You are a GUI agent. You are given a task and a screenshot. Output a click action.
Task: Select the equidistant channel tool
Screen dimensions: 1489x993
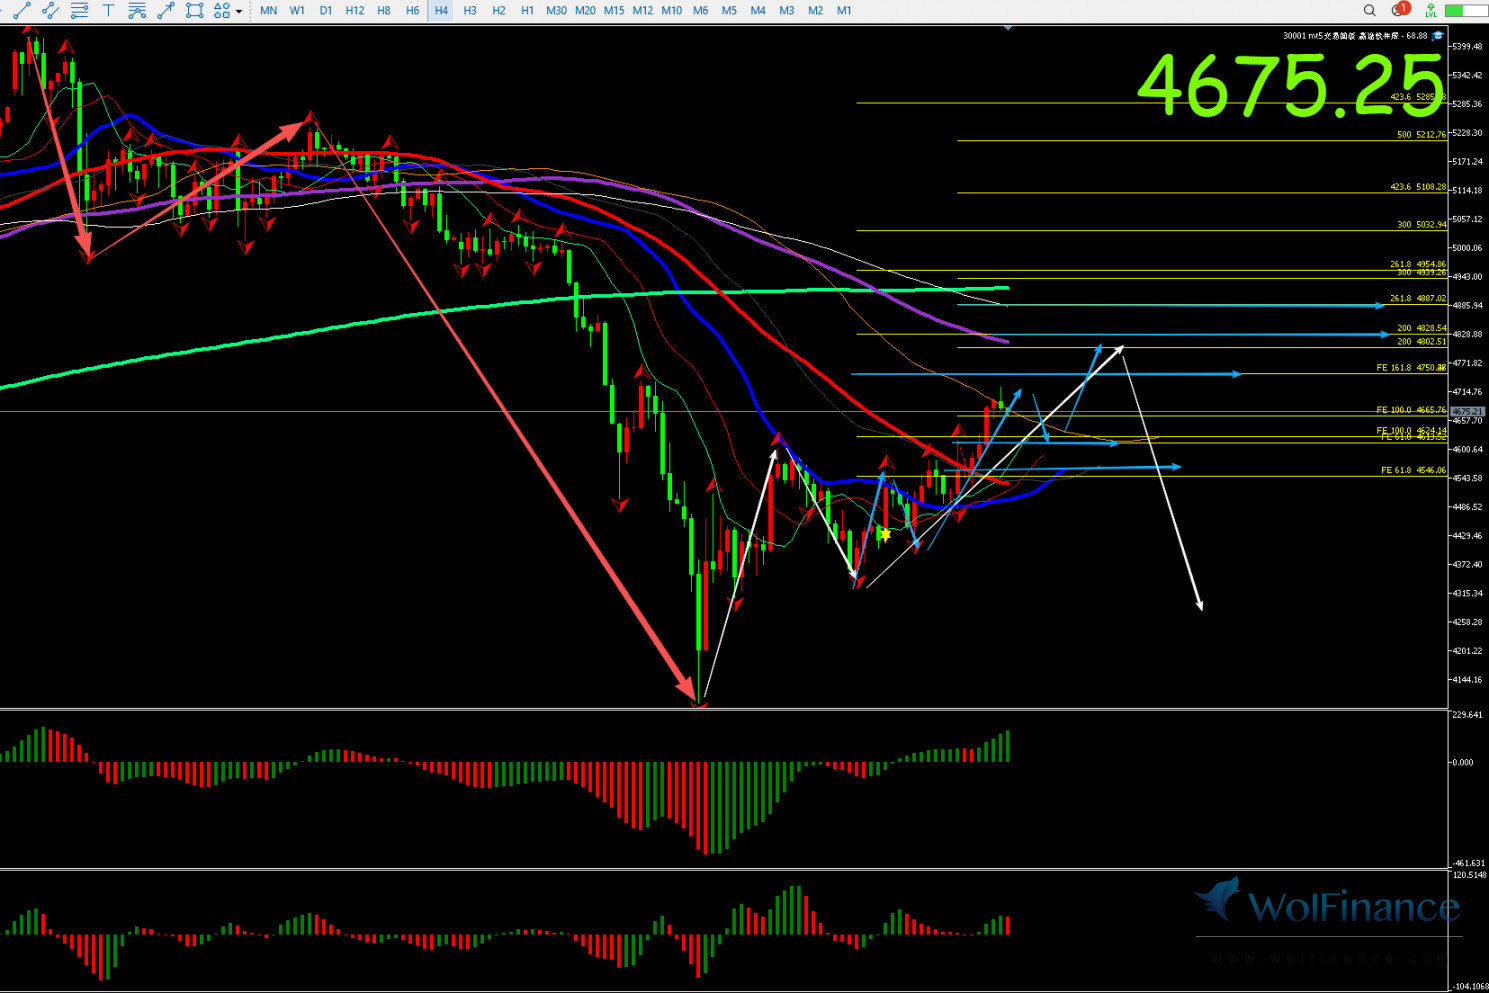tap(50, 10)
